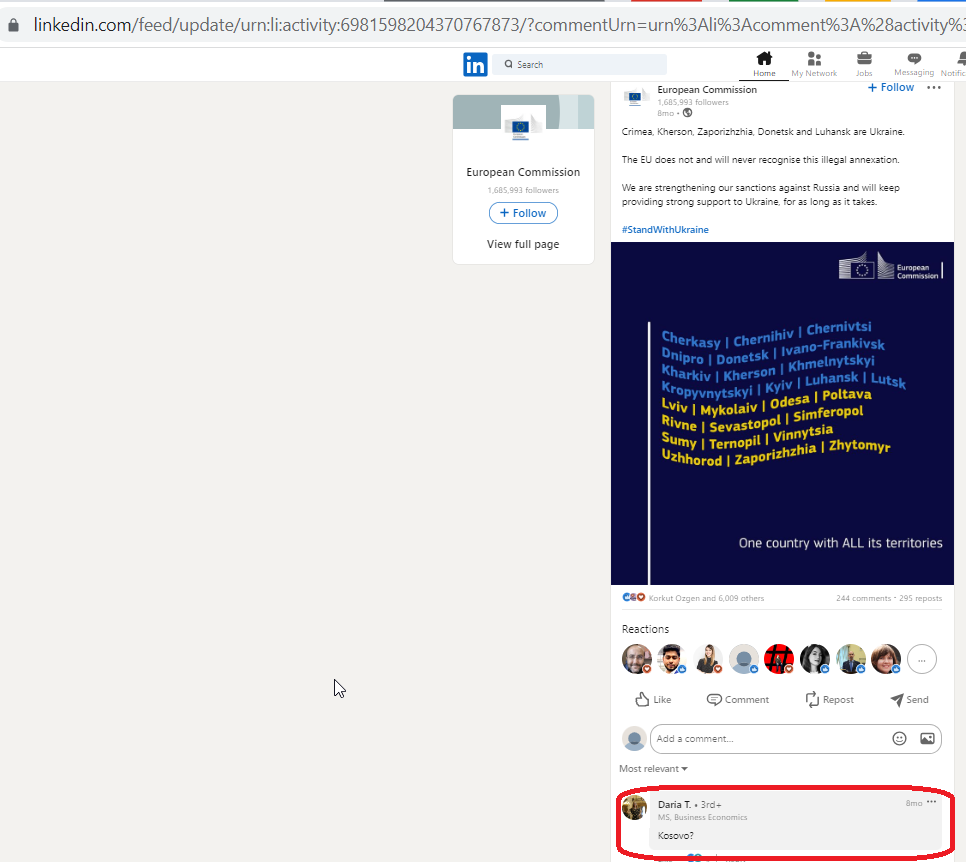Open the Messaging tab
The image size is (966, 862).
click(x=914, y=64)
